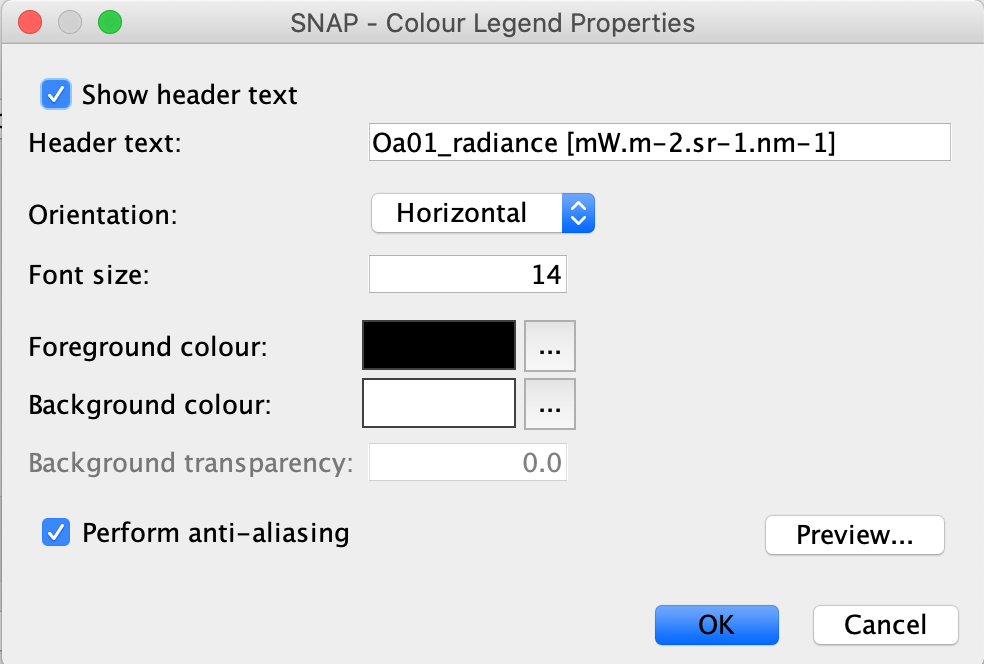Click the blue arrows of Orientation combo box
The height and width of the screenshot is (664, 984).
tap(578, 213)
